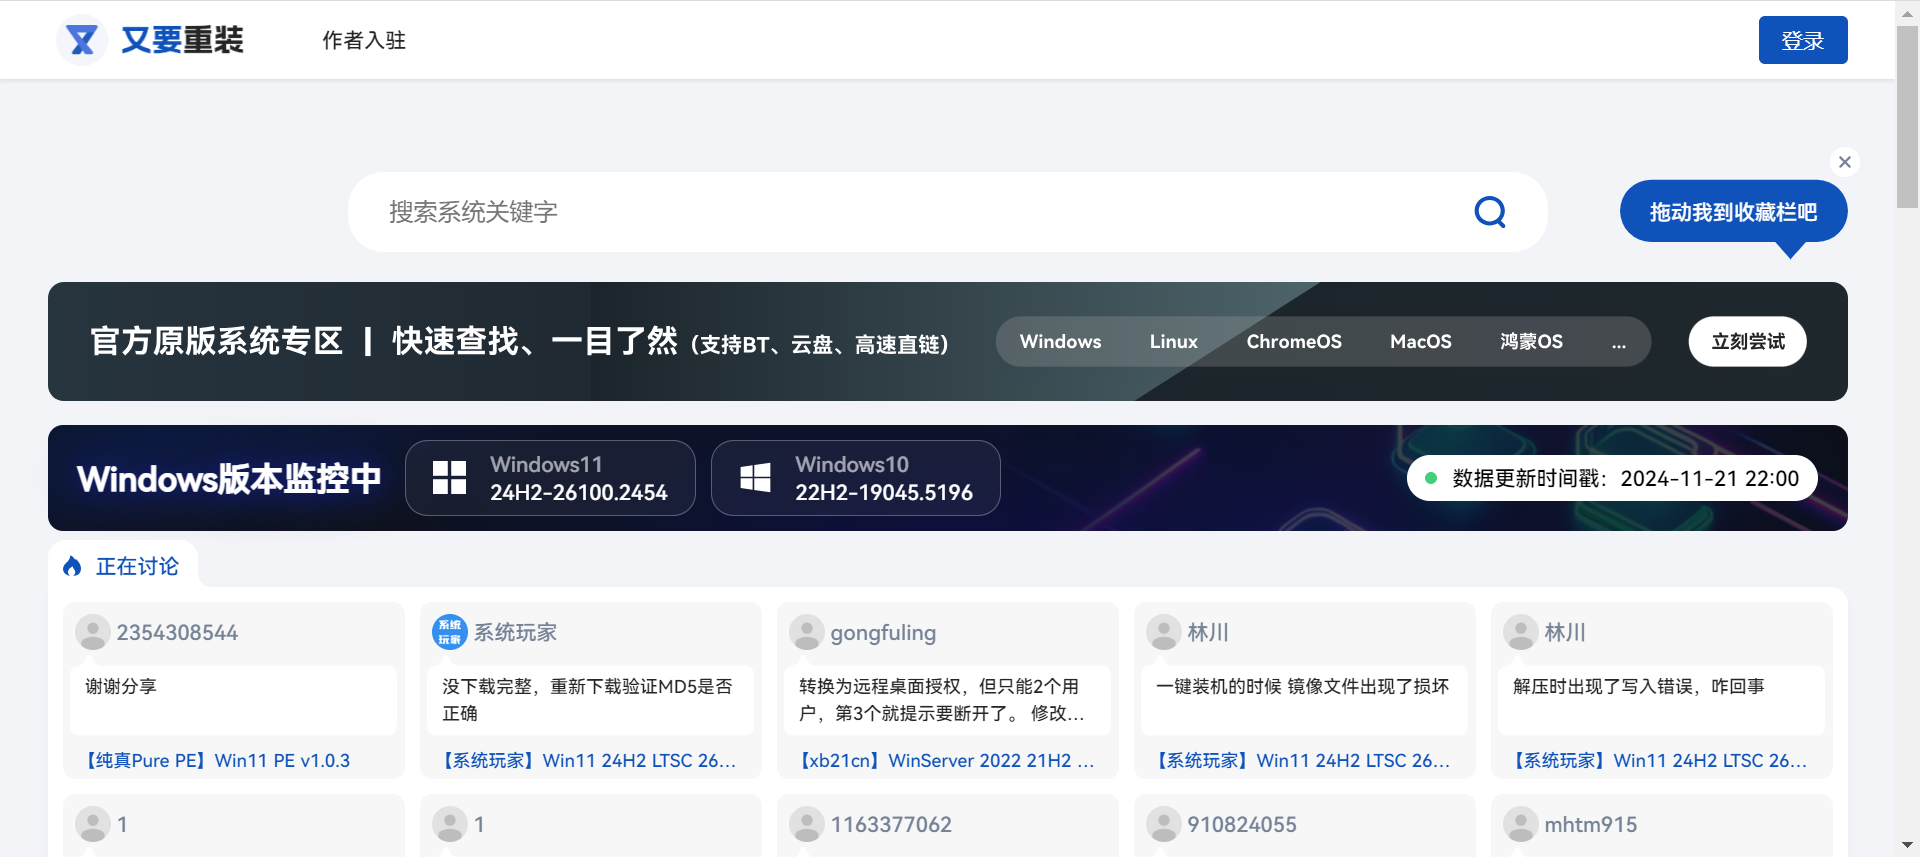Image resolution: width=1920 pixels, height=857 pixels.
Task: Click avatar of user gongfuling
Action: tap(807, 632)
